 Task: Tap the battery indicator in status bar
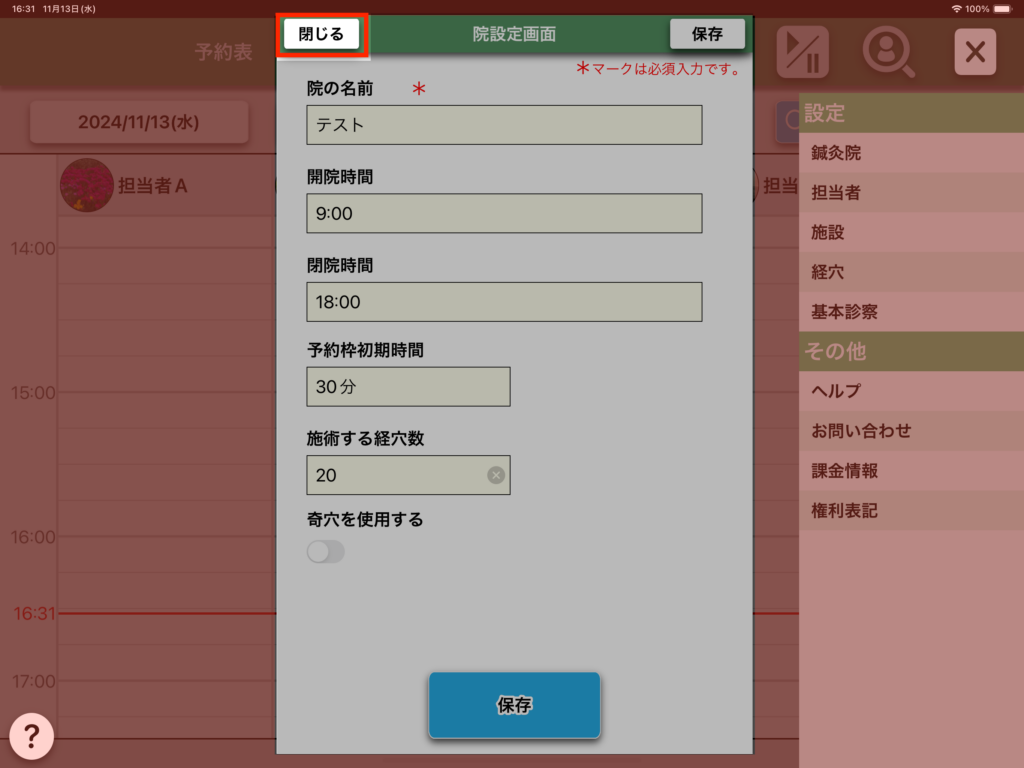(1007, 8)
